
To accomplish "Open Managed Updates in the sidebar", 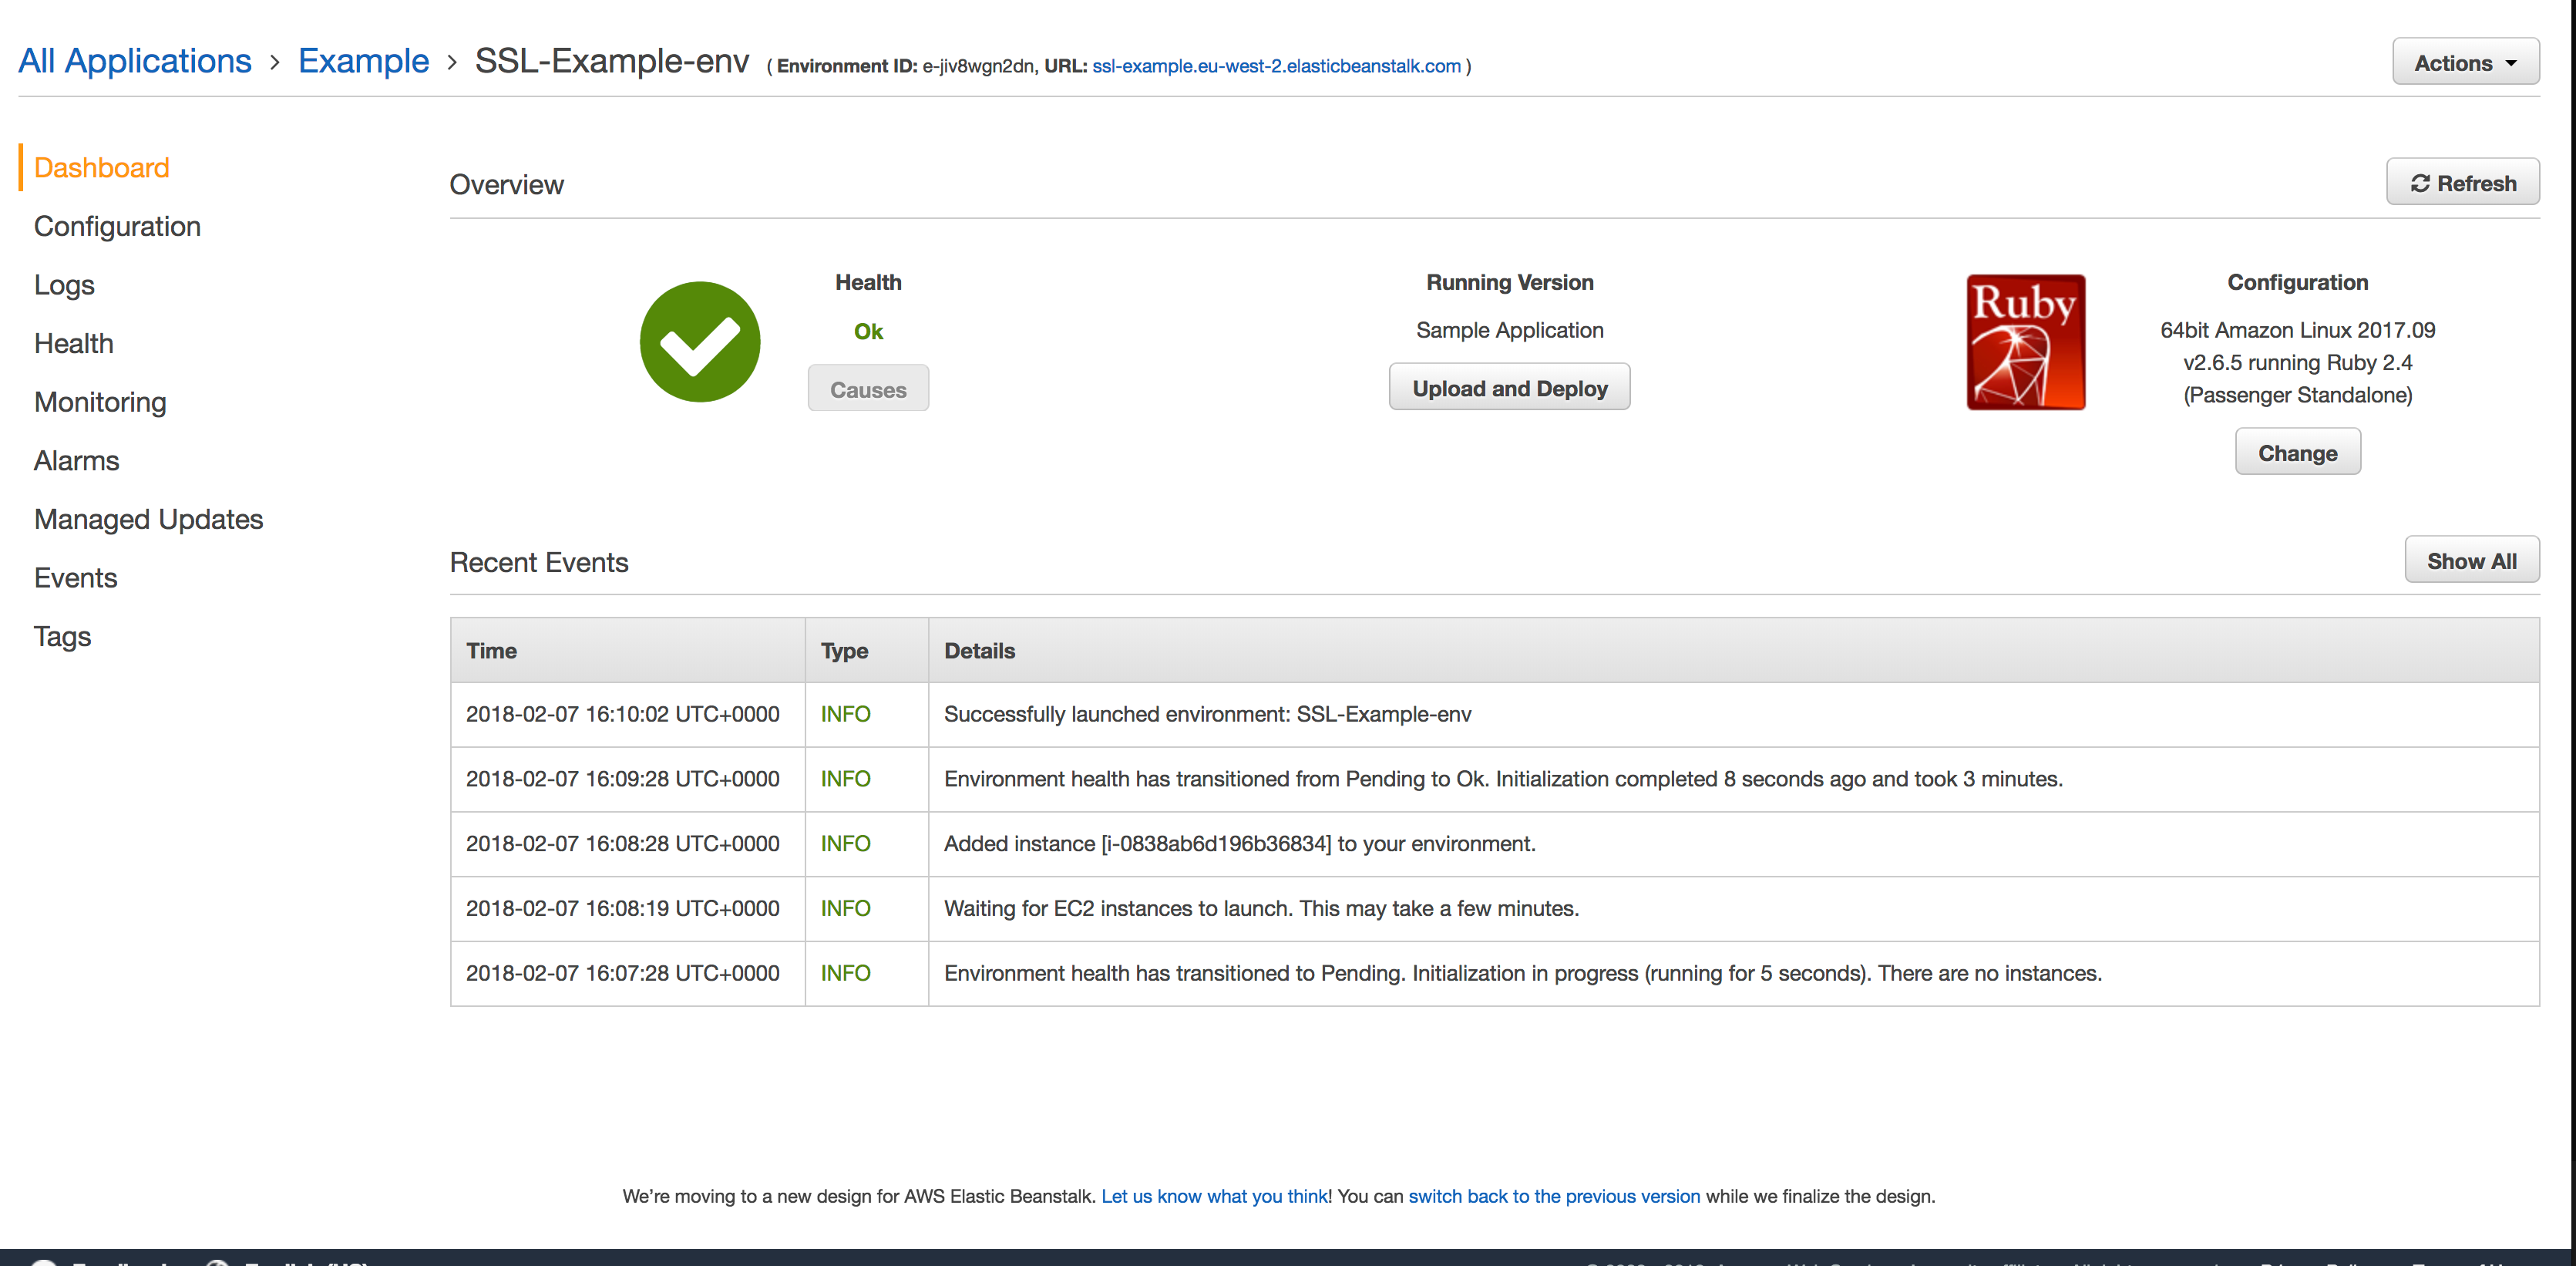I will coord(148,520).
